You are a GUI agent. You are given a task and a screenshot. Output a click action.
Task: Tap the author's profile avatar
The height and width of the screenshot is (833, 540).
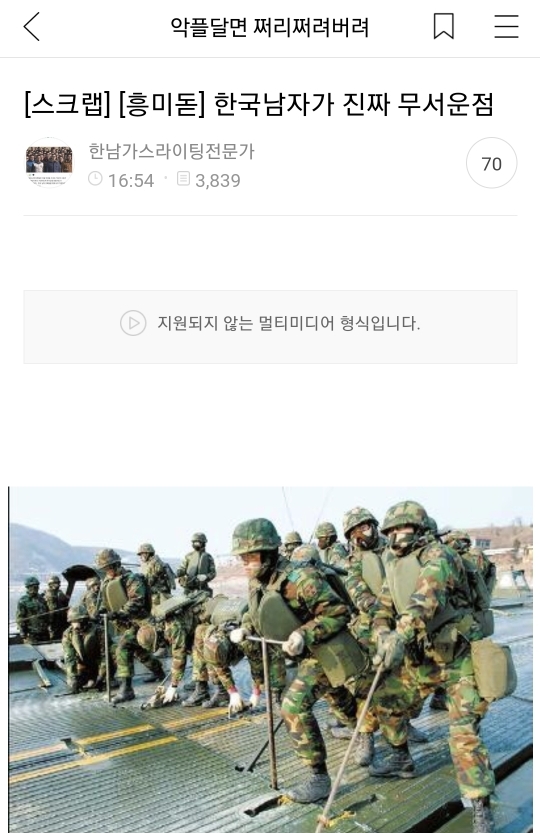(49, 163)
